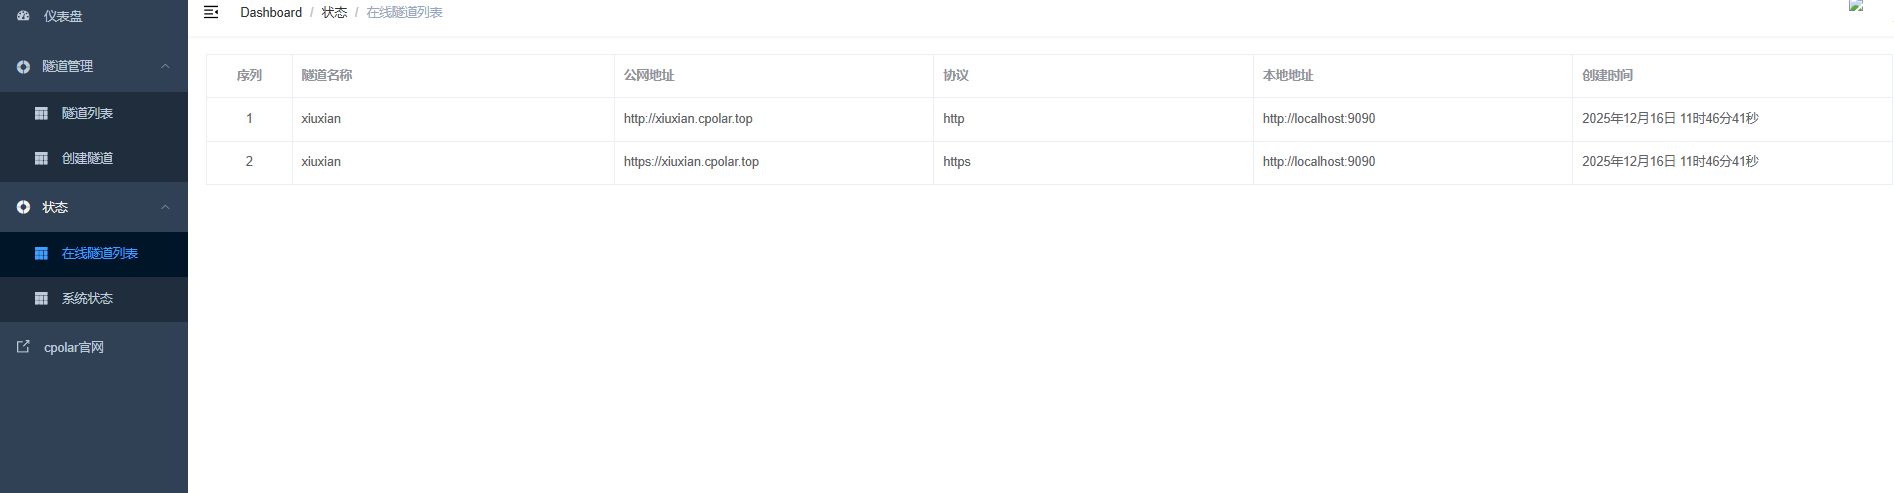
Task: Click the grid icon beside 创建隧道
Action: pyautogui.click(x=41, y=158)
